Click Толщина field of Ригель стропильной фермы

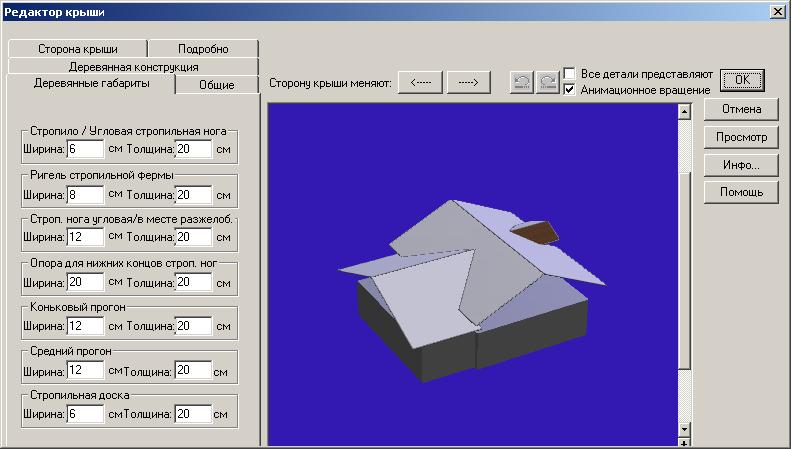[x=193, y=195]
